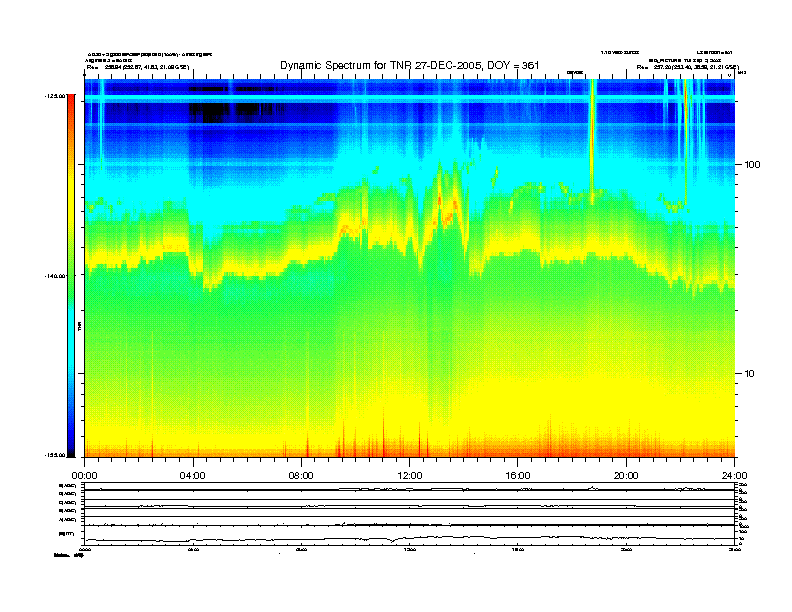
Task: Click the 100 frequency axis label
Action: click(x=752, y=165)
